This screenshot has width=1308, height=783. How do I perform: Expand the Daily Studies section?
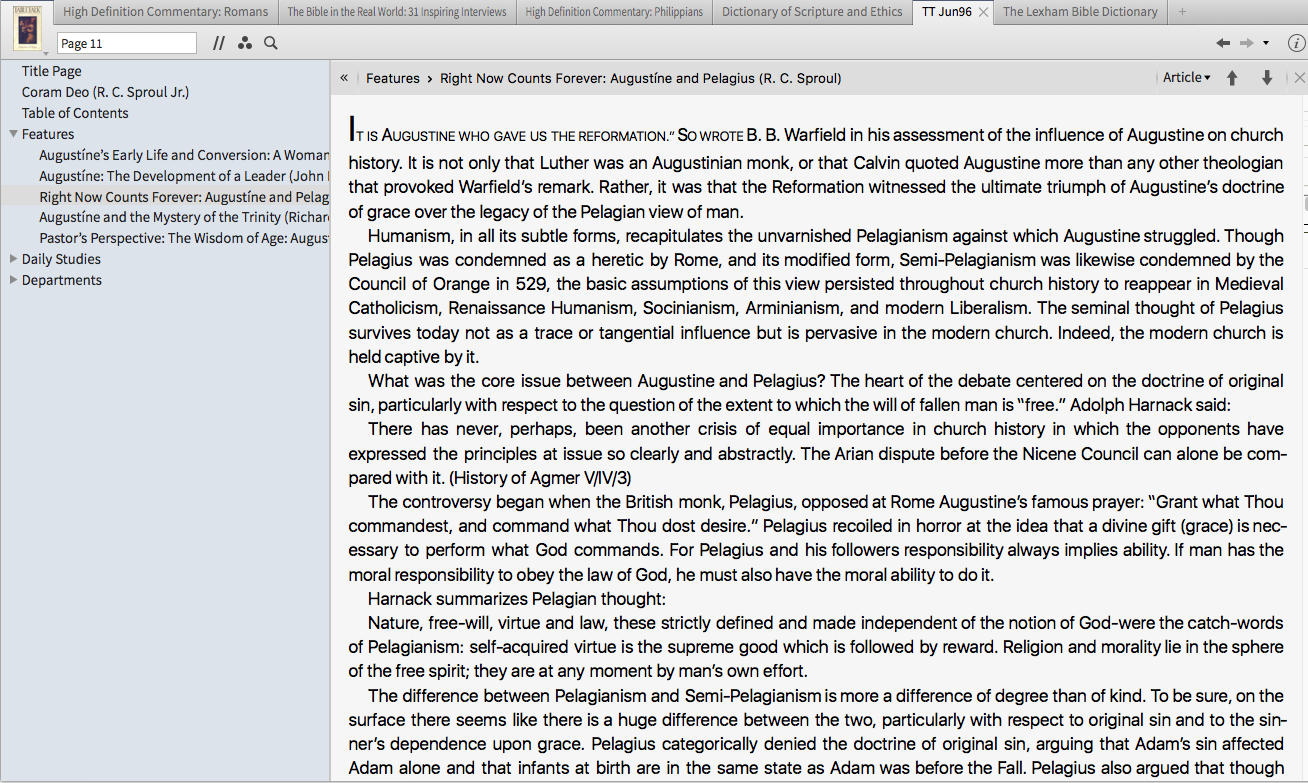click(13, 259)
